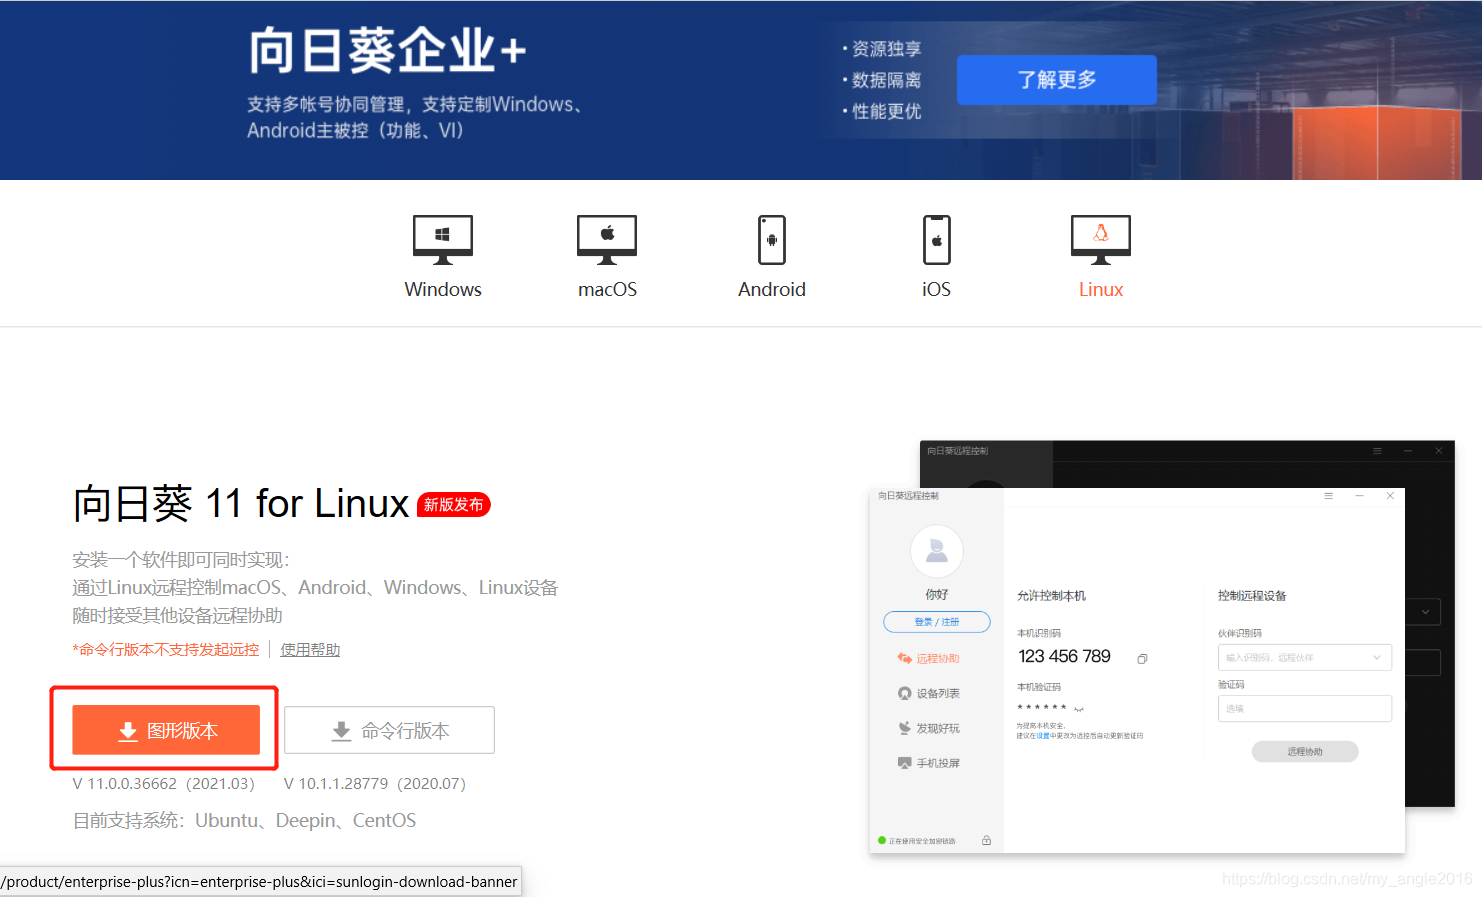Click the copy icon beside 123 456 789
1482x897 pixels.
1142,659
